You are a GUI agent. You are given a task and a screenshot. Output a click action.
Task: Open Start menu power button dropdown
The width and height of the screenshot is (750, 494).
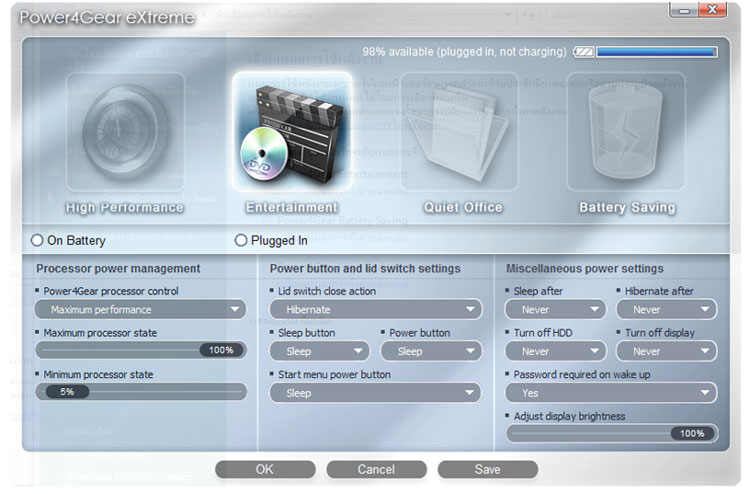click(x=376, y=393)
